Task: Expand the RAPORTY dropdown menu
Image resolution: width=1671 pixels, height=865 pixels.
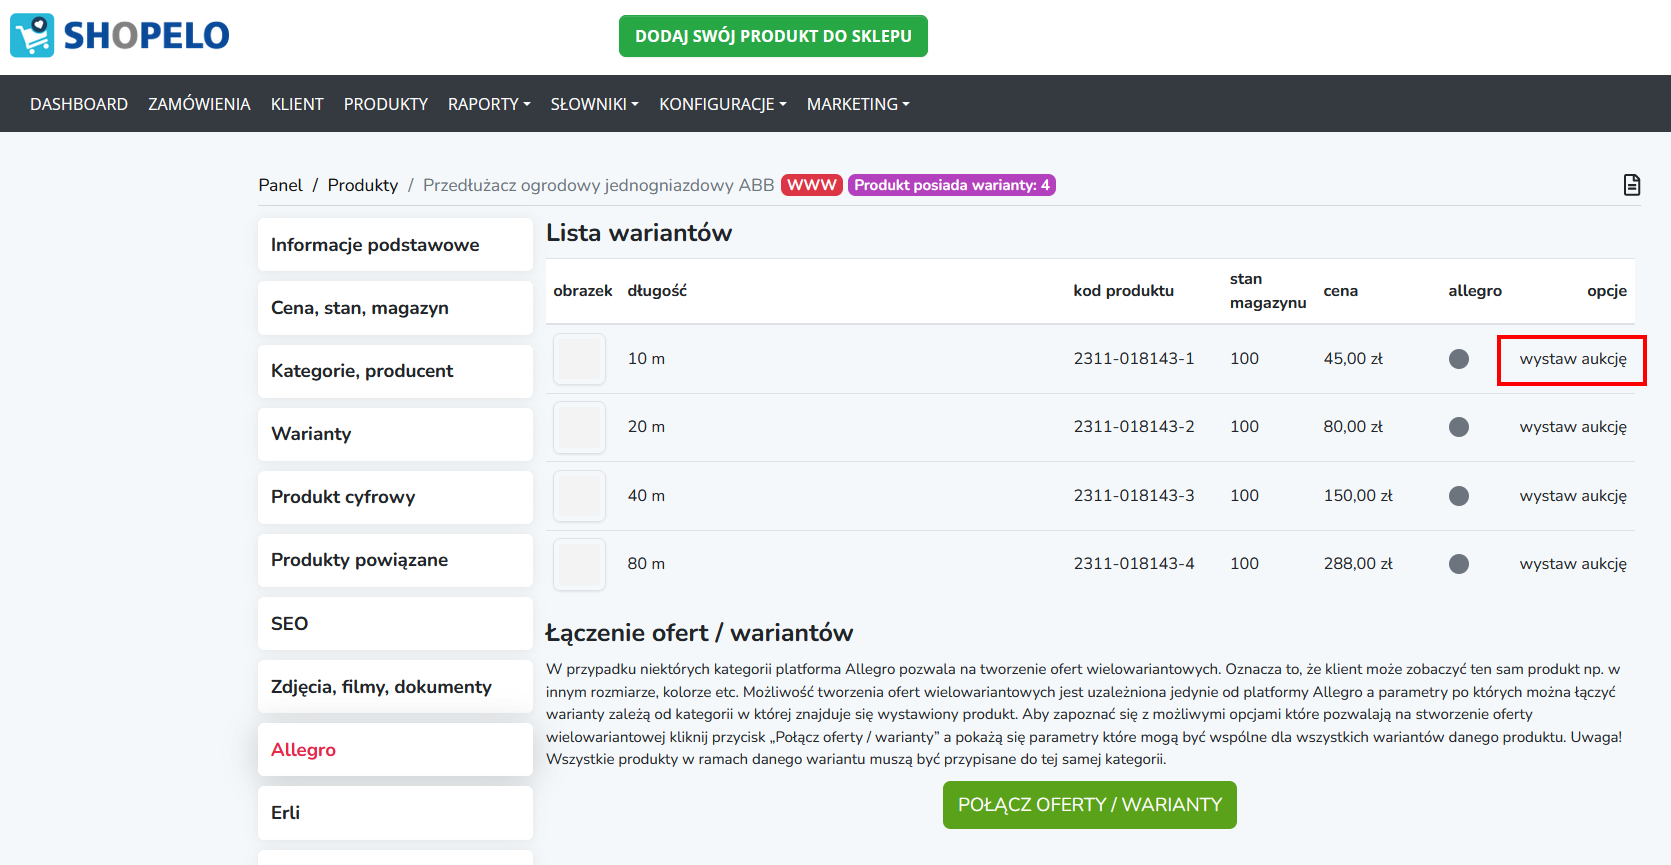Action: click(x=489, y=104)
